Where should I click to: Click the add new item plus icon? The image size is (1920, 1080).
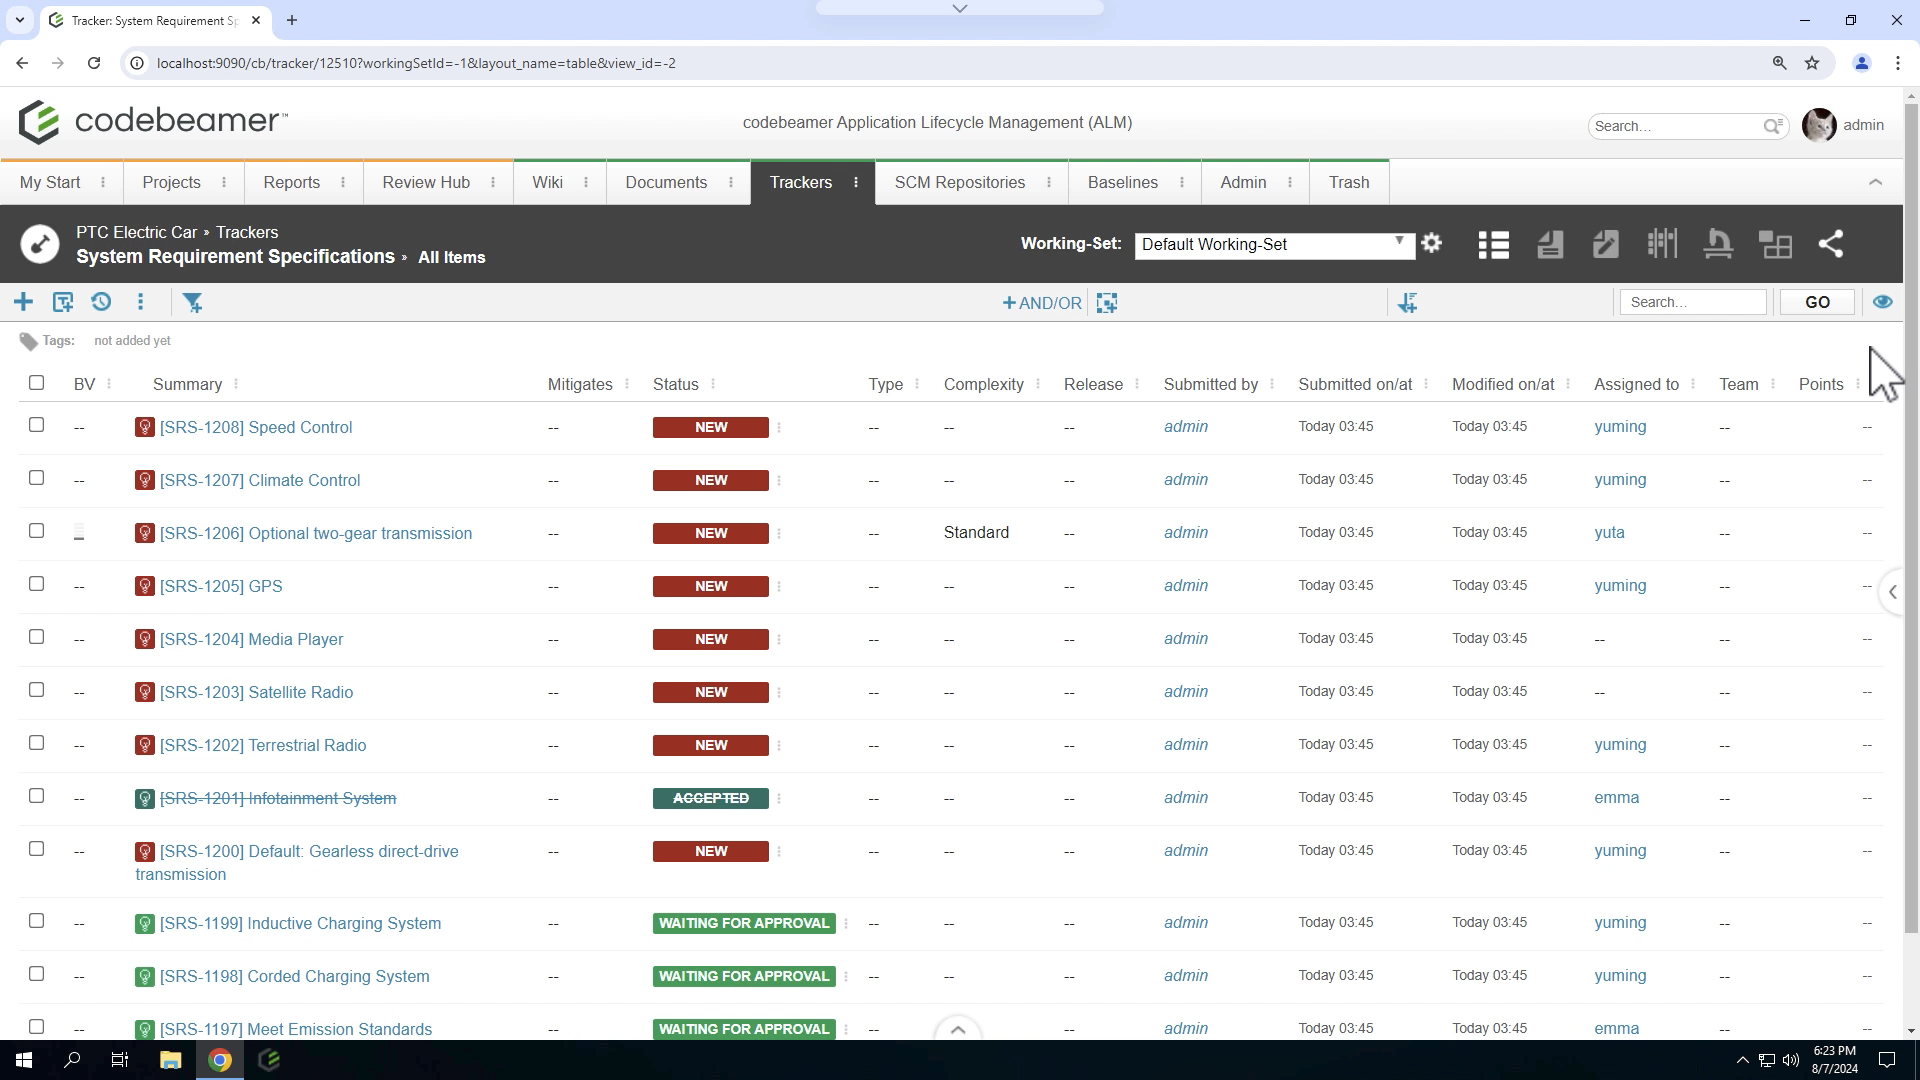click(23, 302)
